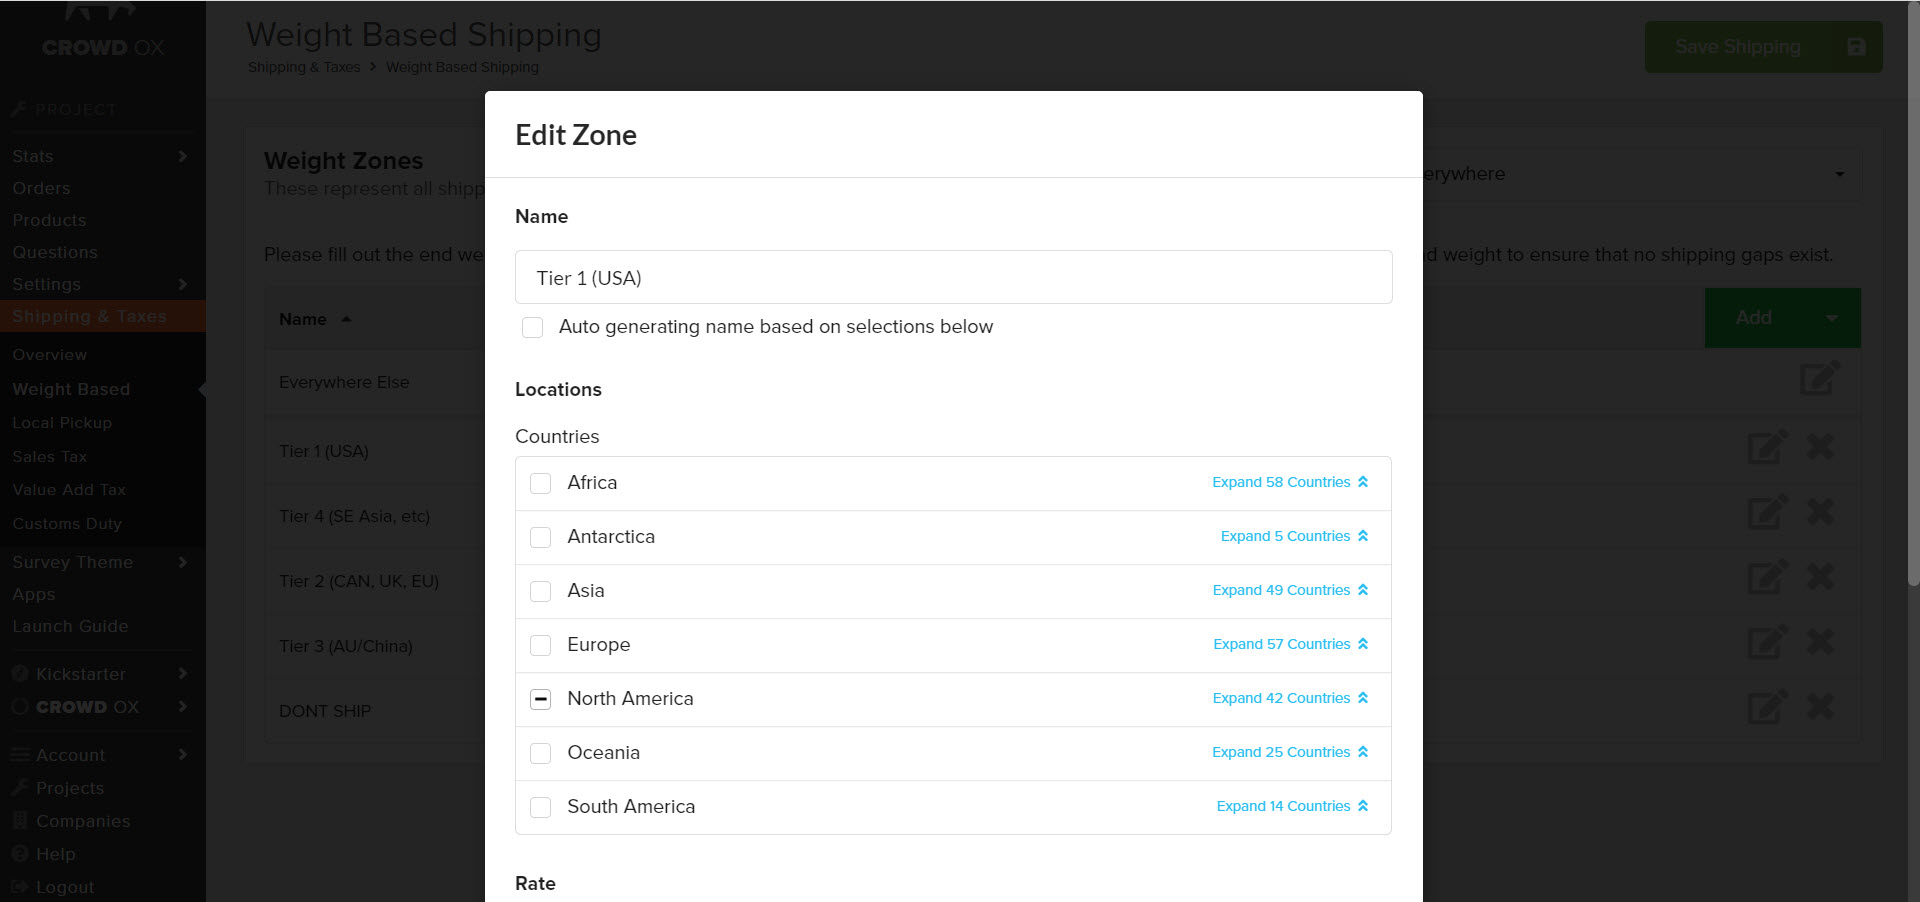Expand 58 Countries under Africa
1920x902 pixels.
click(x=1289, y=482)
